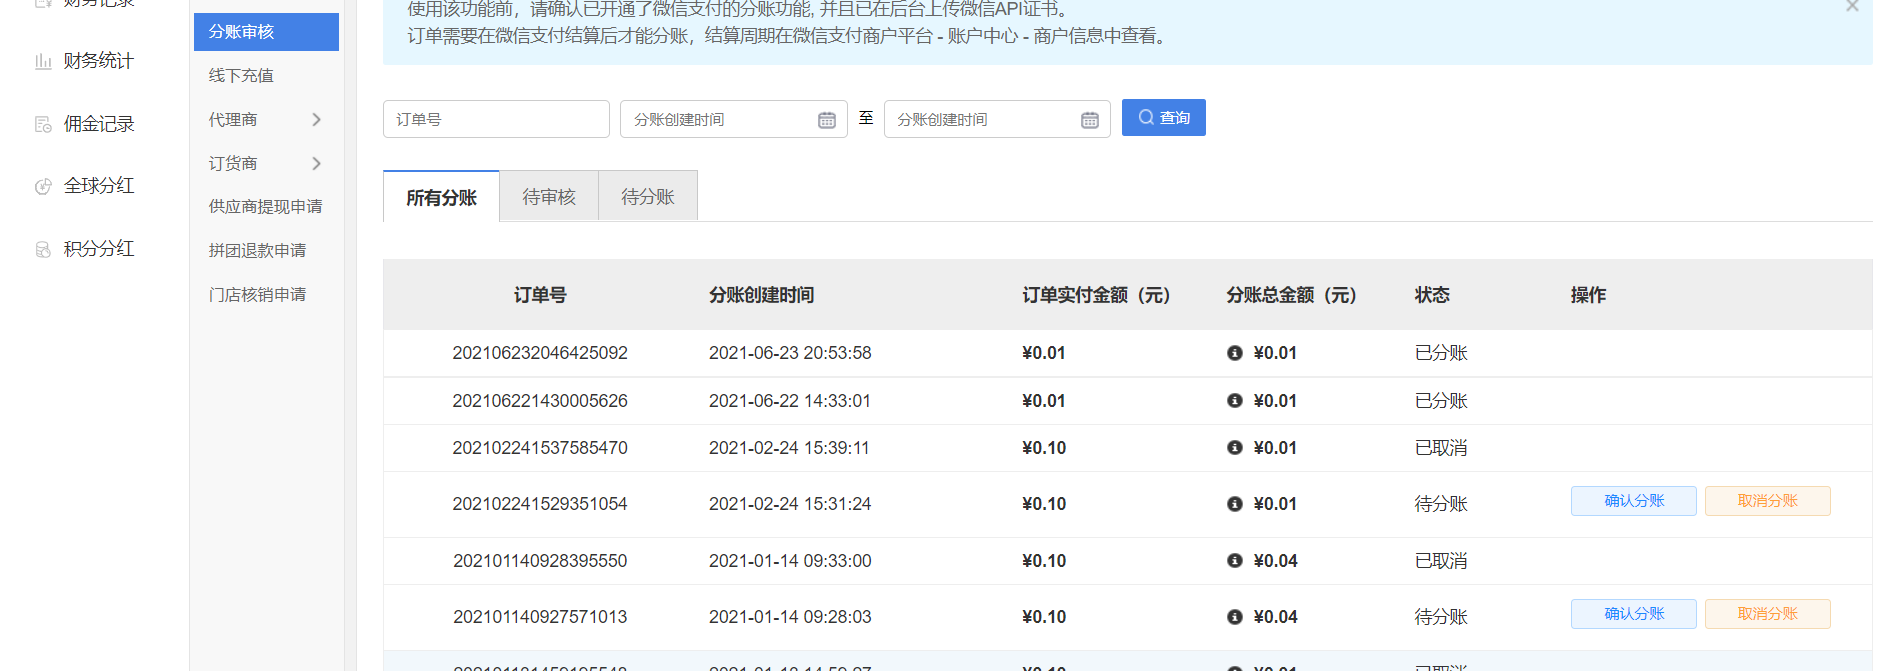This screenshot has width=1882, height=671.
Task: Close the blue notice banner
Action: (1851, 7)
